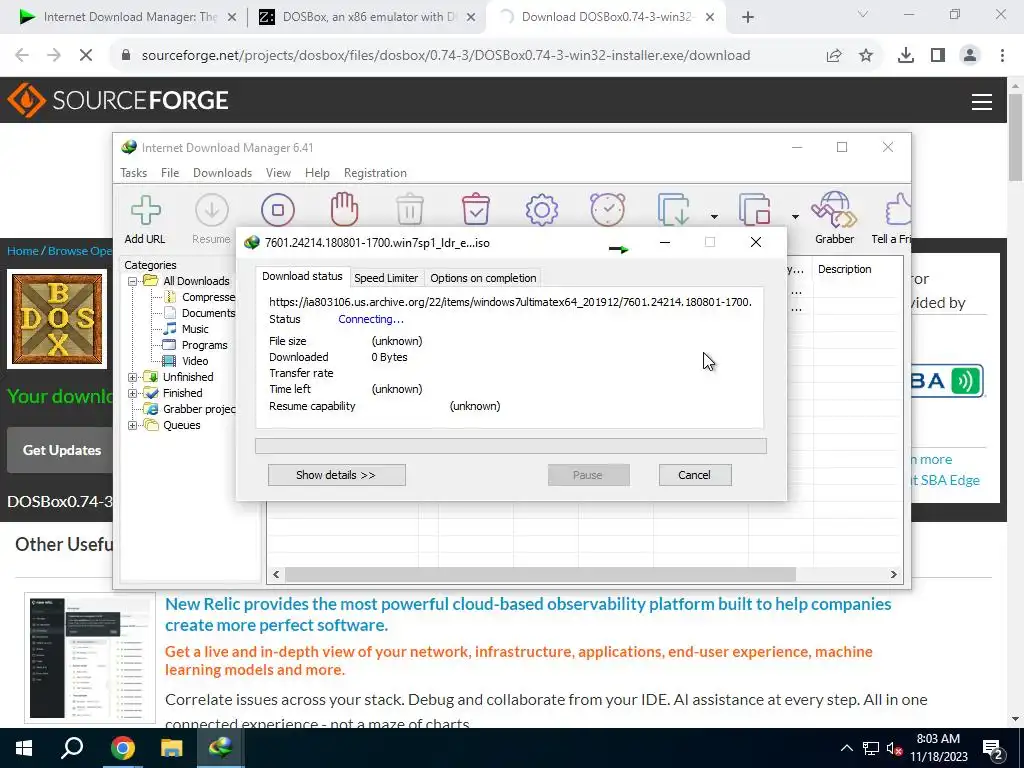This screenshot has width=1024, height=768.
Task: Open the Windows Start menu
Action: [24, 748]
